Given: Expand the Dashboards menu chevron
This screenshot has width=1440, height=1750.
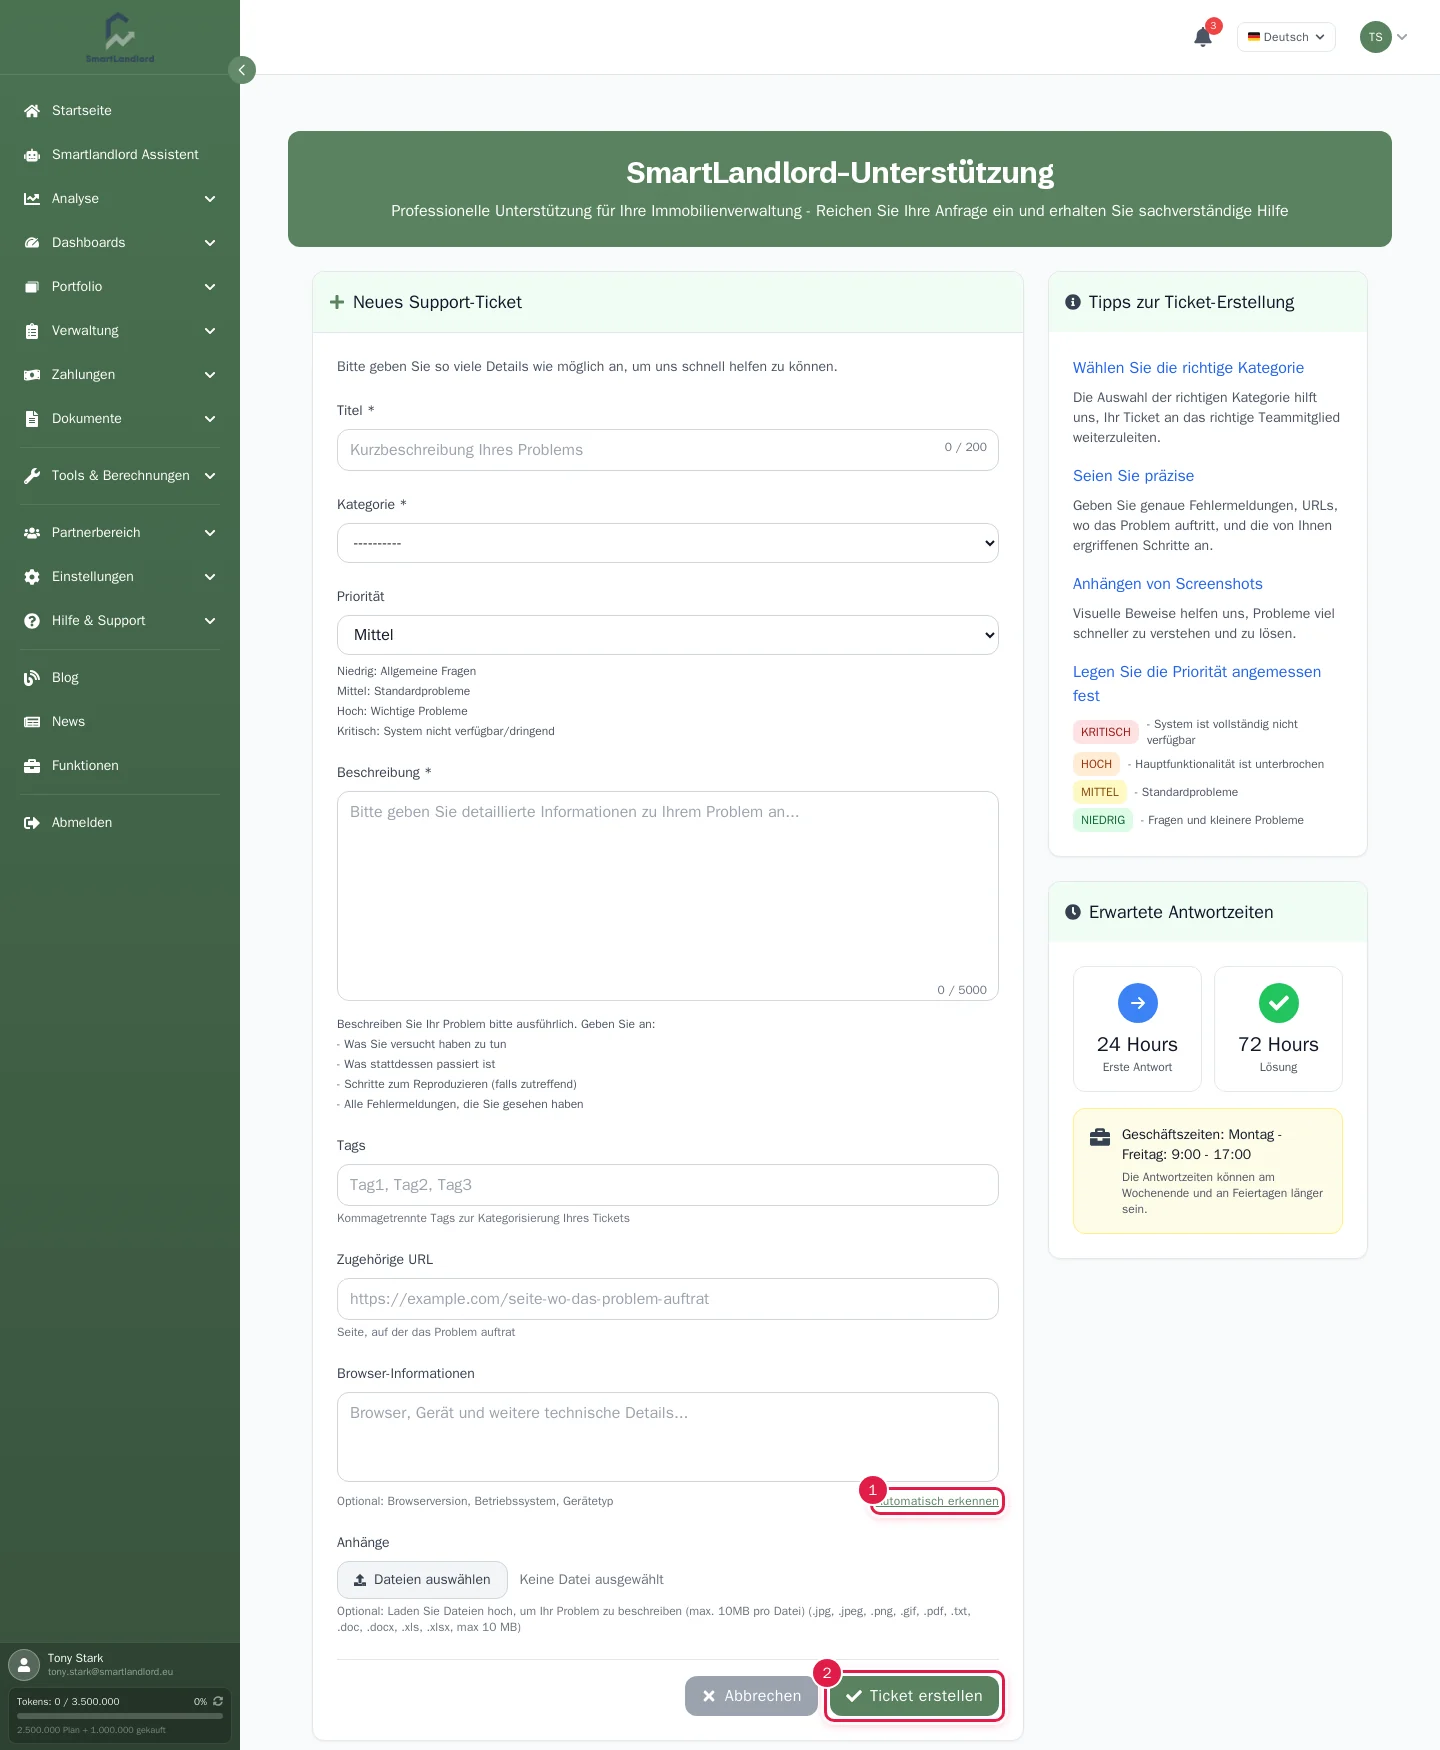Looking at the screenshot, I should [x=210, y=243].
